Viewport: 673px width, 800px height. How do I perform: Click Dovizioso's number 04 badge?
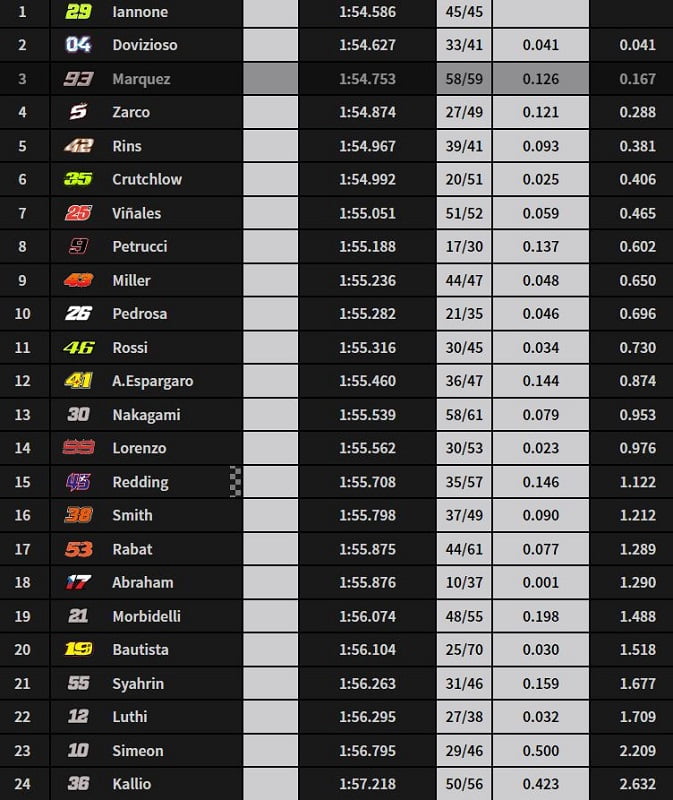click(x=78, y=45)
